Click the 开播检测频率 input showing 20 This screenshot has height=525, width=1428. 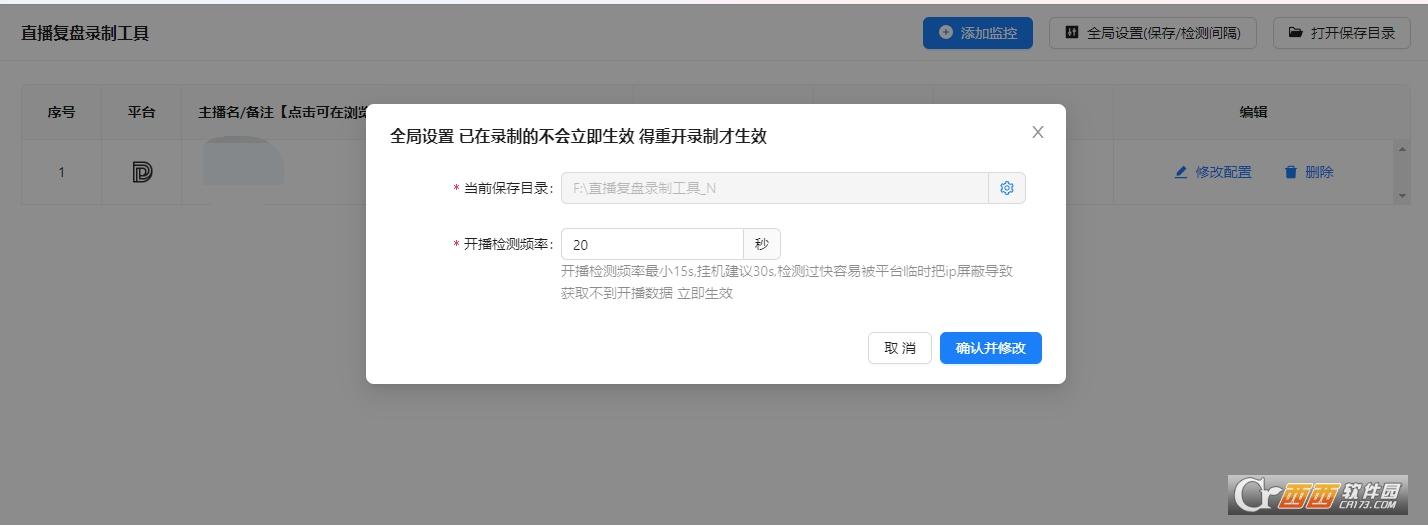pos(652,244)
